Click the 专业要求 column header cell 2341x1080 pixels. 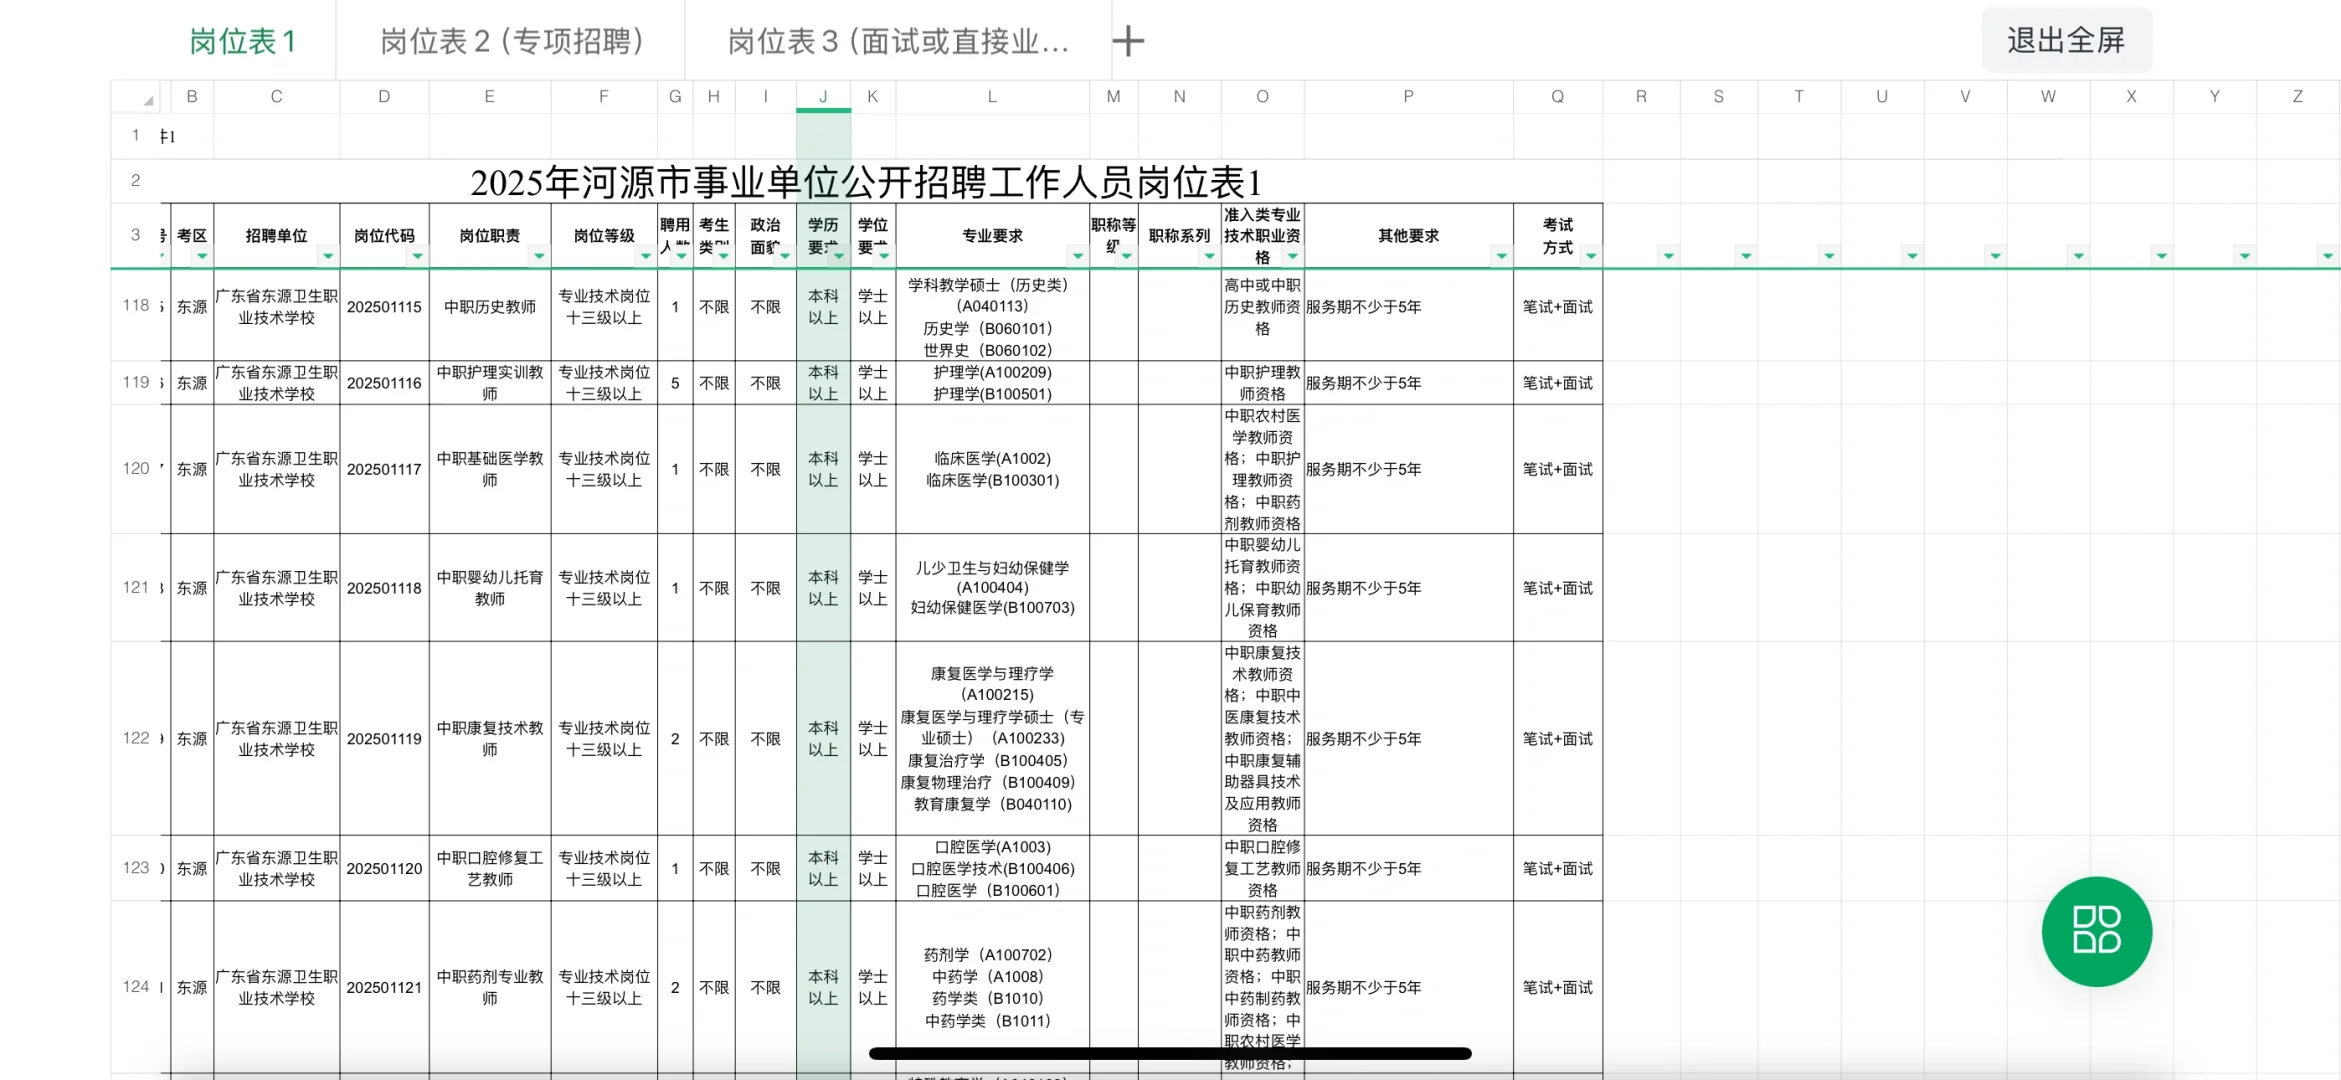coord(992,236)
